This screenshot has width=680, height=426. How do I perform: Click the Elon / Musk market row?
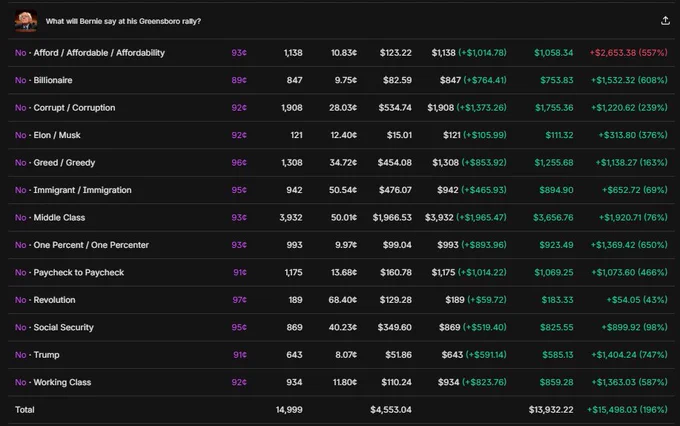[x=341, y=135]
